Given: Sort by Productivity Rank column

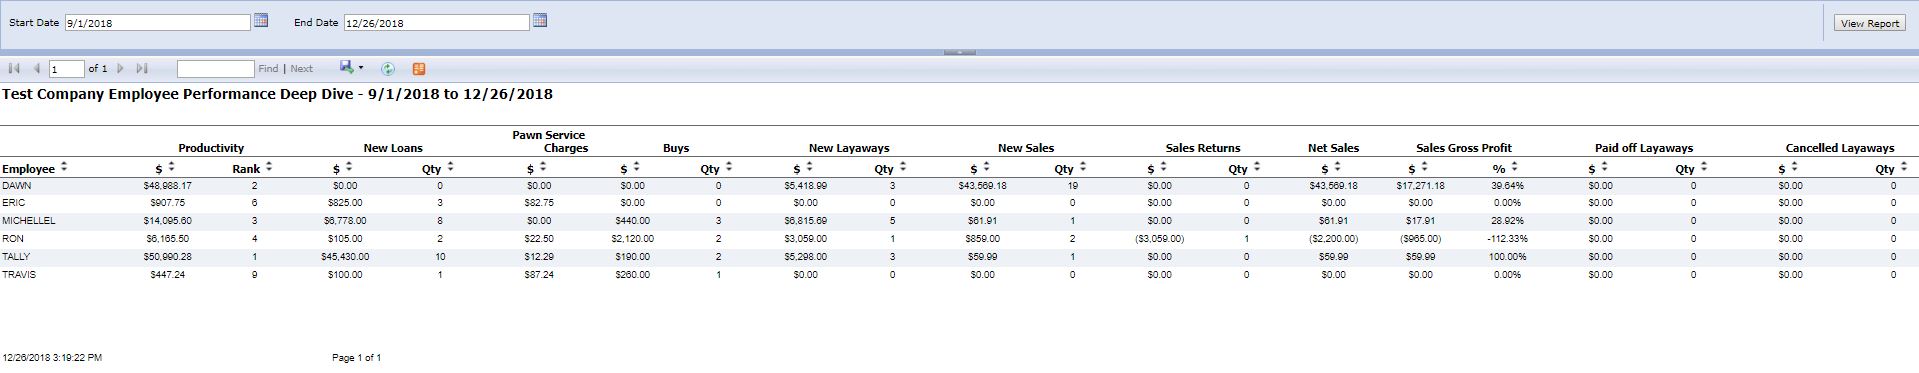Looking at the screenshot, I should (269, 167).
